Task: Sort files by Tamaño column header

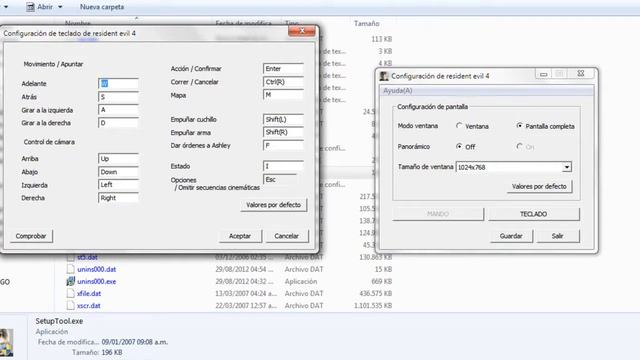Action: [x=367, y=23]
